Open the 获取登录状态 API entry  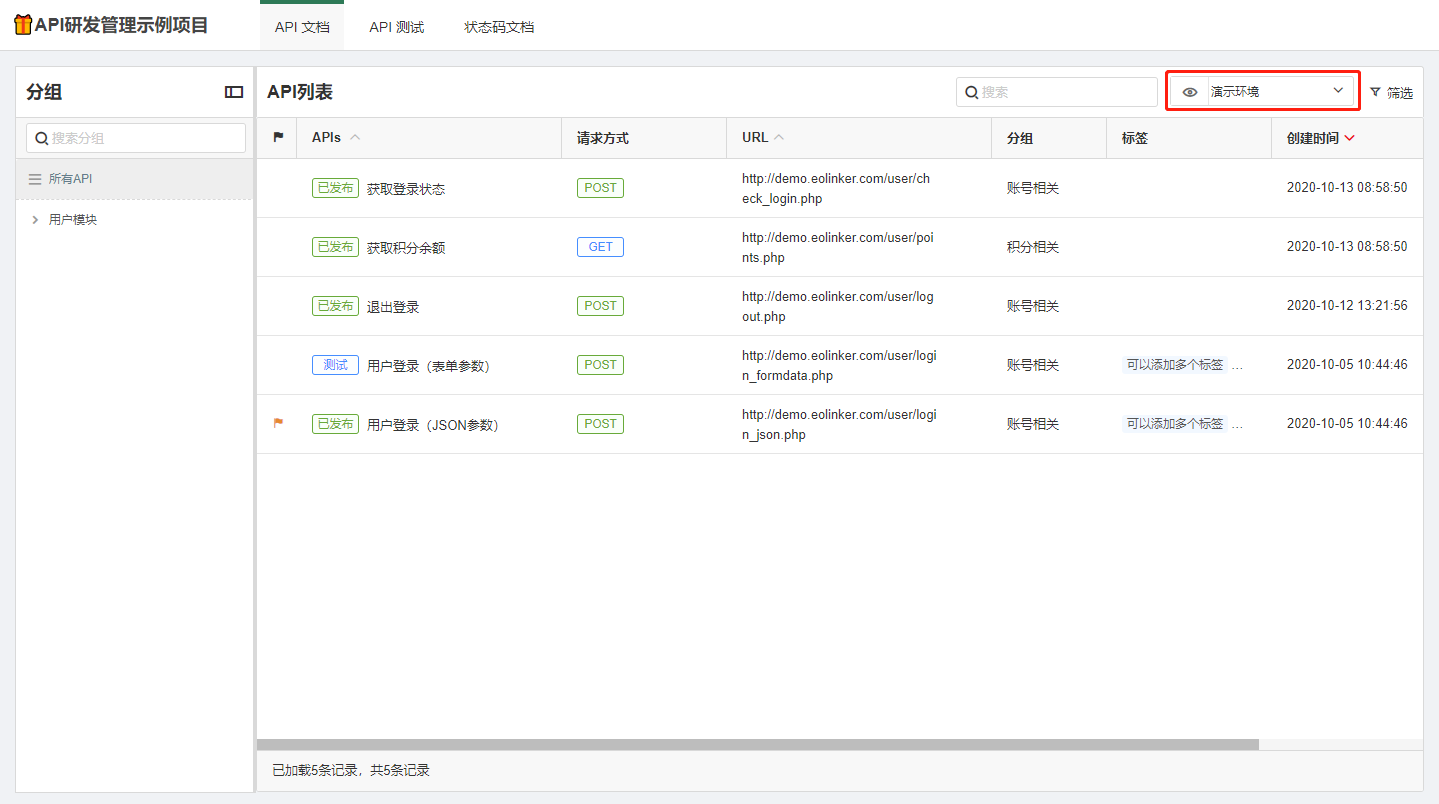click(x=406, y=188)
